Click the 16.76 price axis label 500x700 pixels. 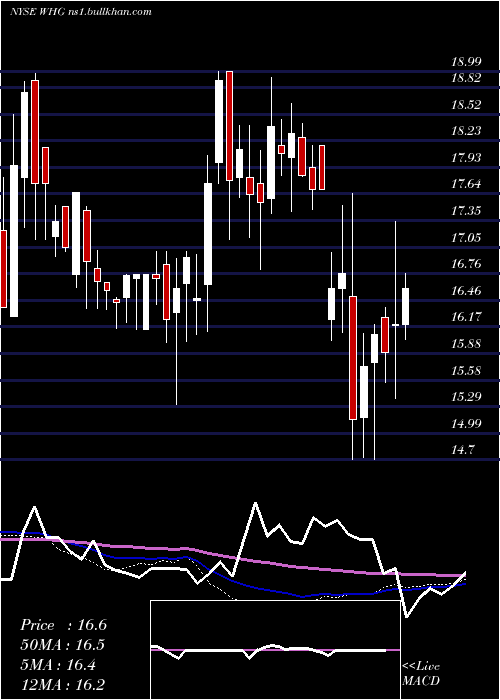[466, 264]
